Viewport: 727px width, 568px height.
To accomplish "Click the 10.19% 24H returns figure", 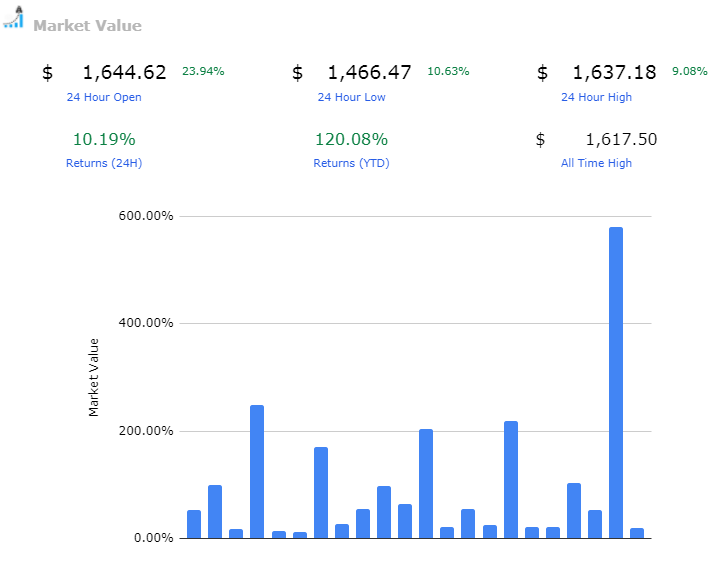I will (x=104, y=139).
